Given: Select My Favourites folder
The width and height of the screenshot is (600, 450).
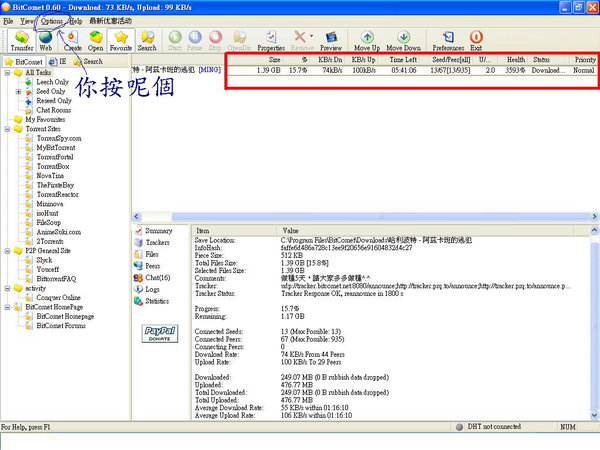Looking at the screenshot, I should (45, 119).
